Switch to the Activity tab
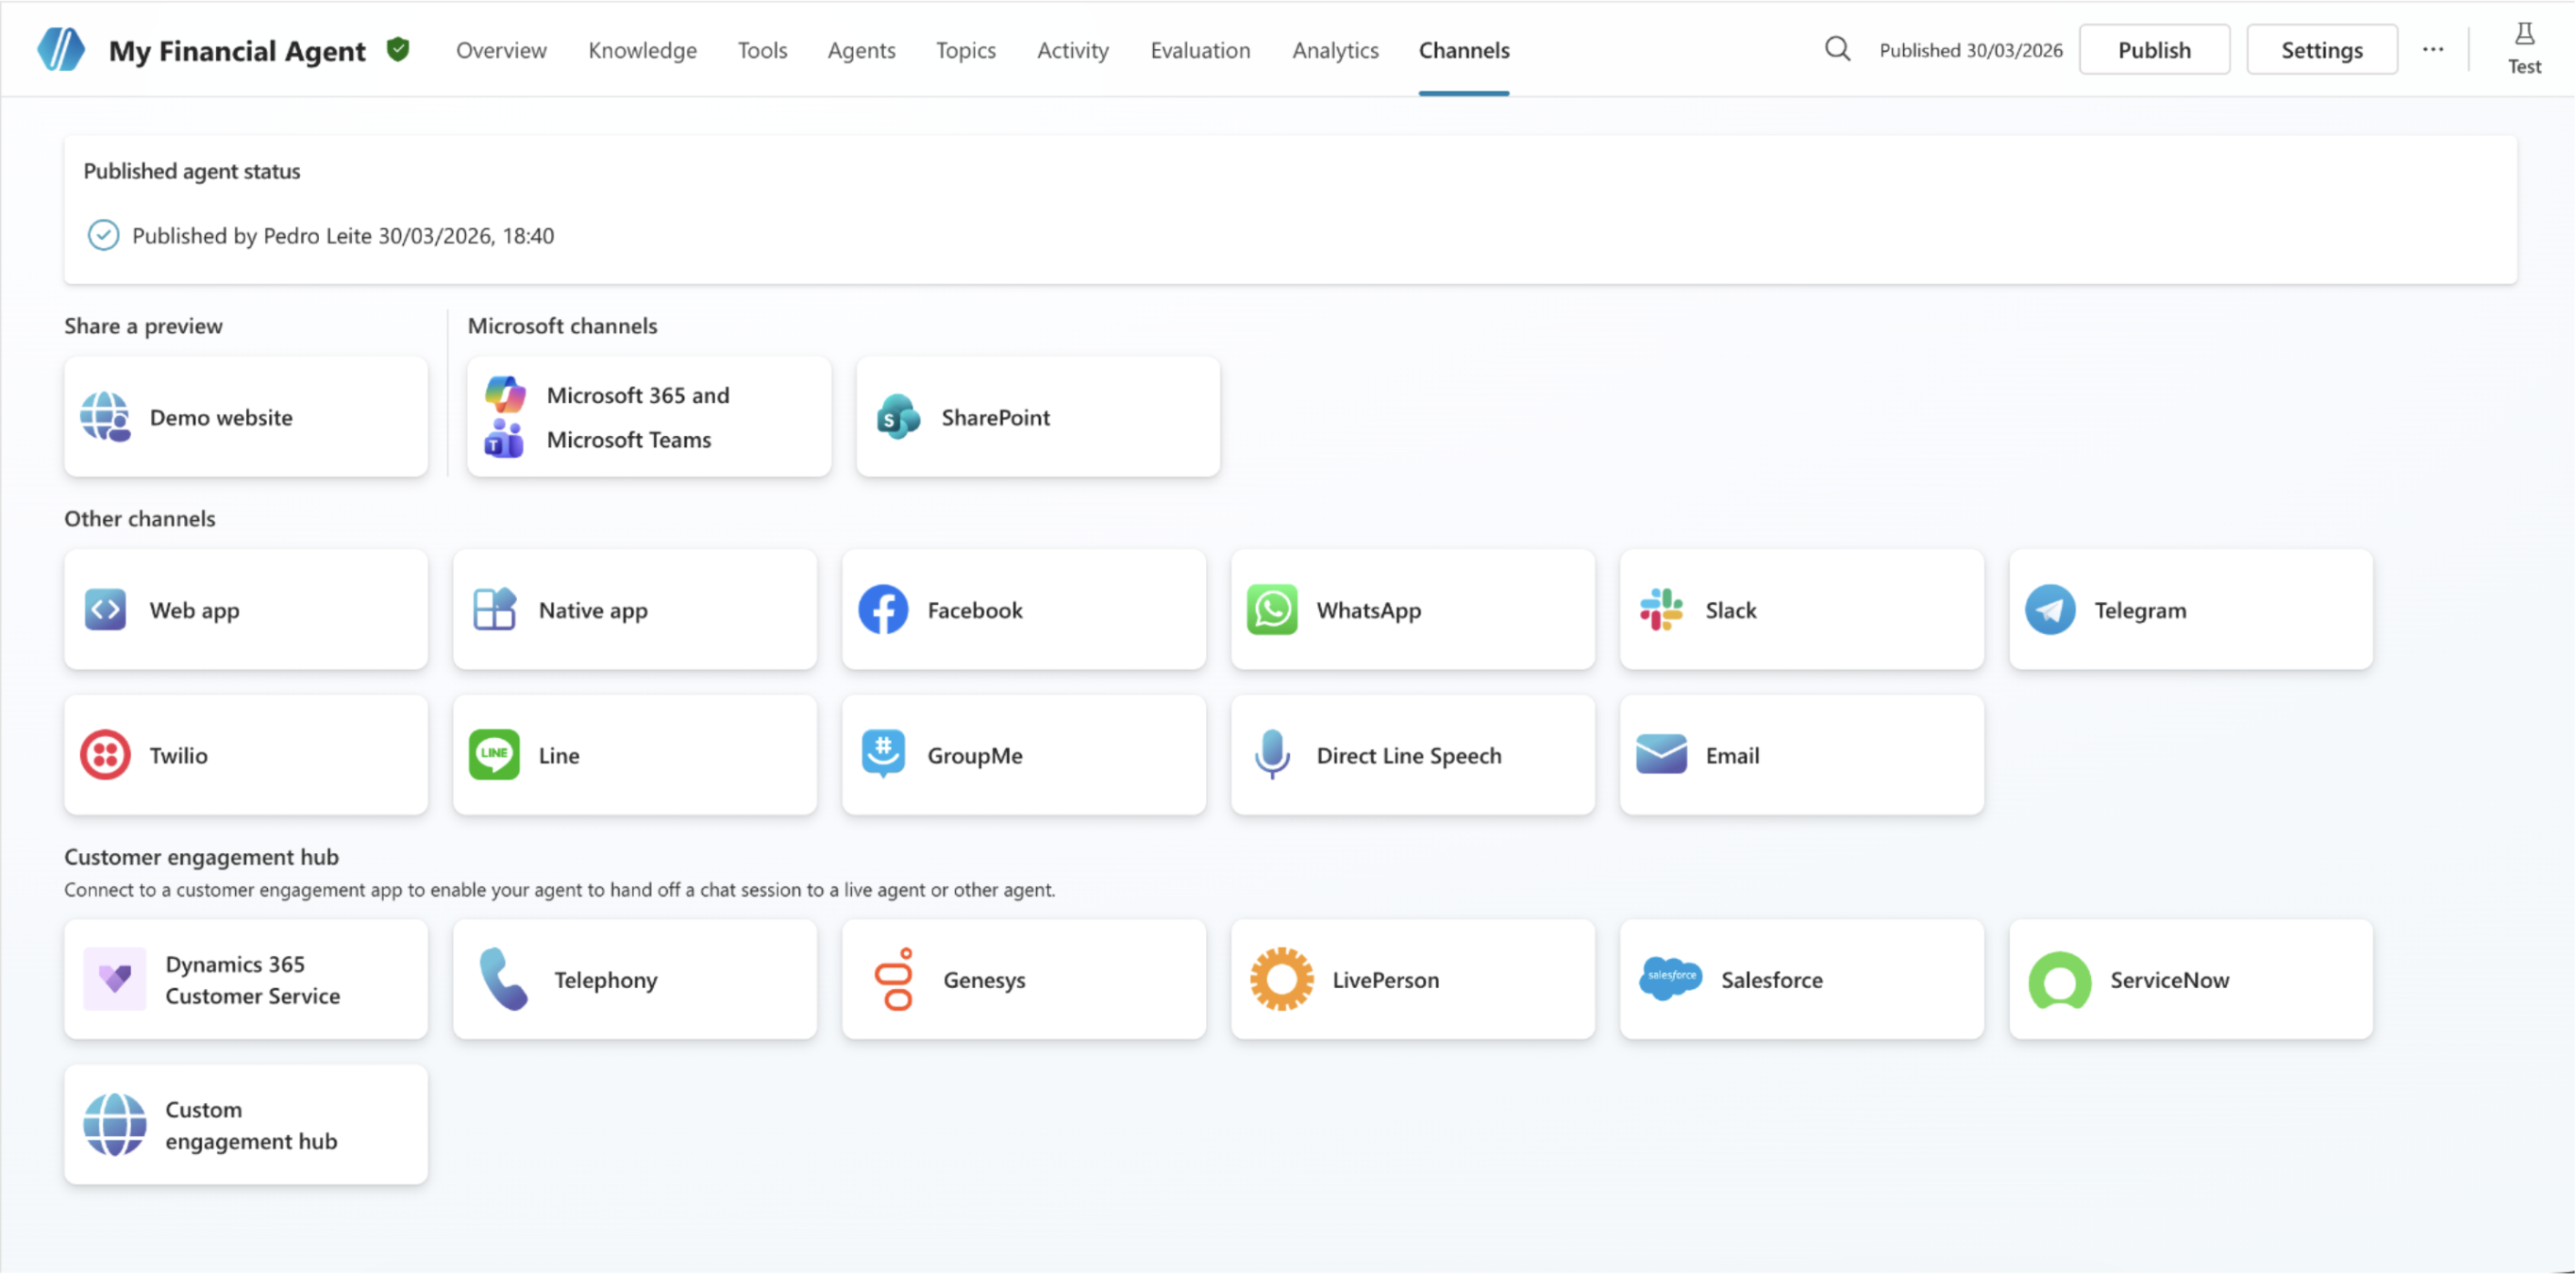 click(1072, 50)
